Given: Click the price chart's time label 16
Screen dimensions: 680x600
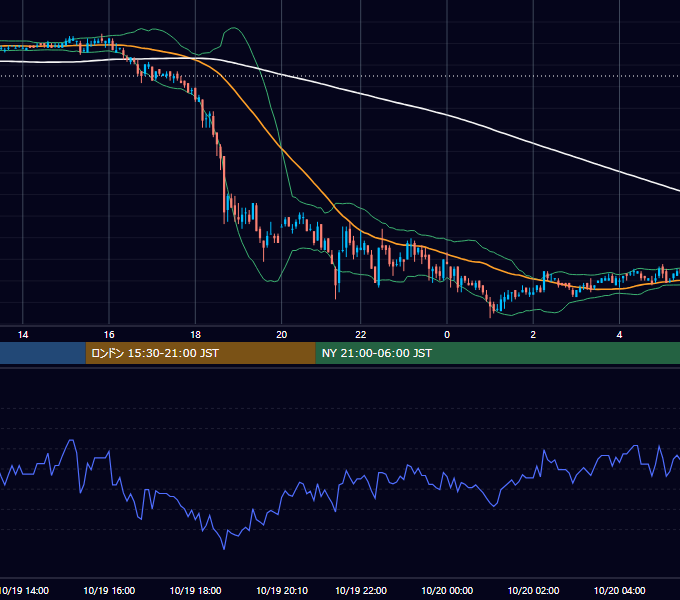Looking at the screenshot, I should point(109,335).
